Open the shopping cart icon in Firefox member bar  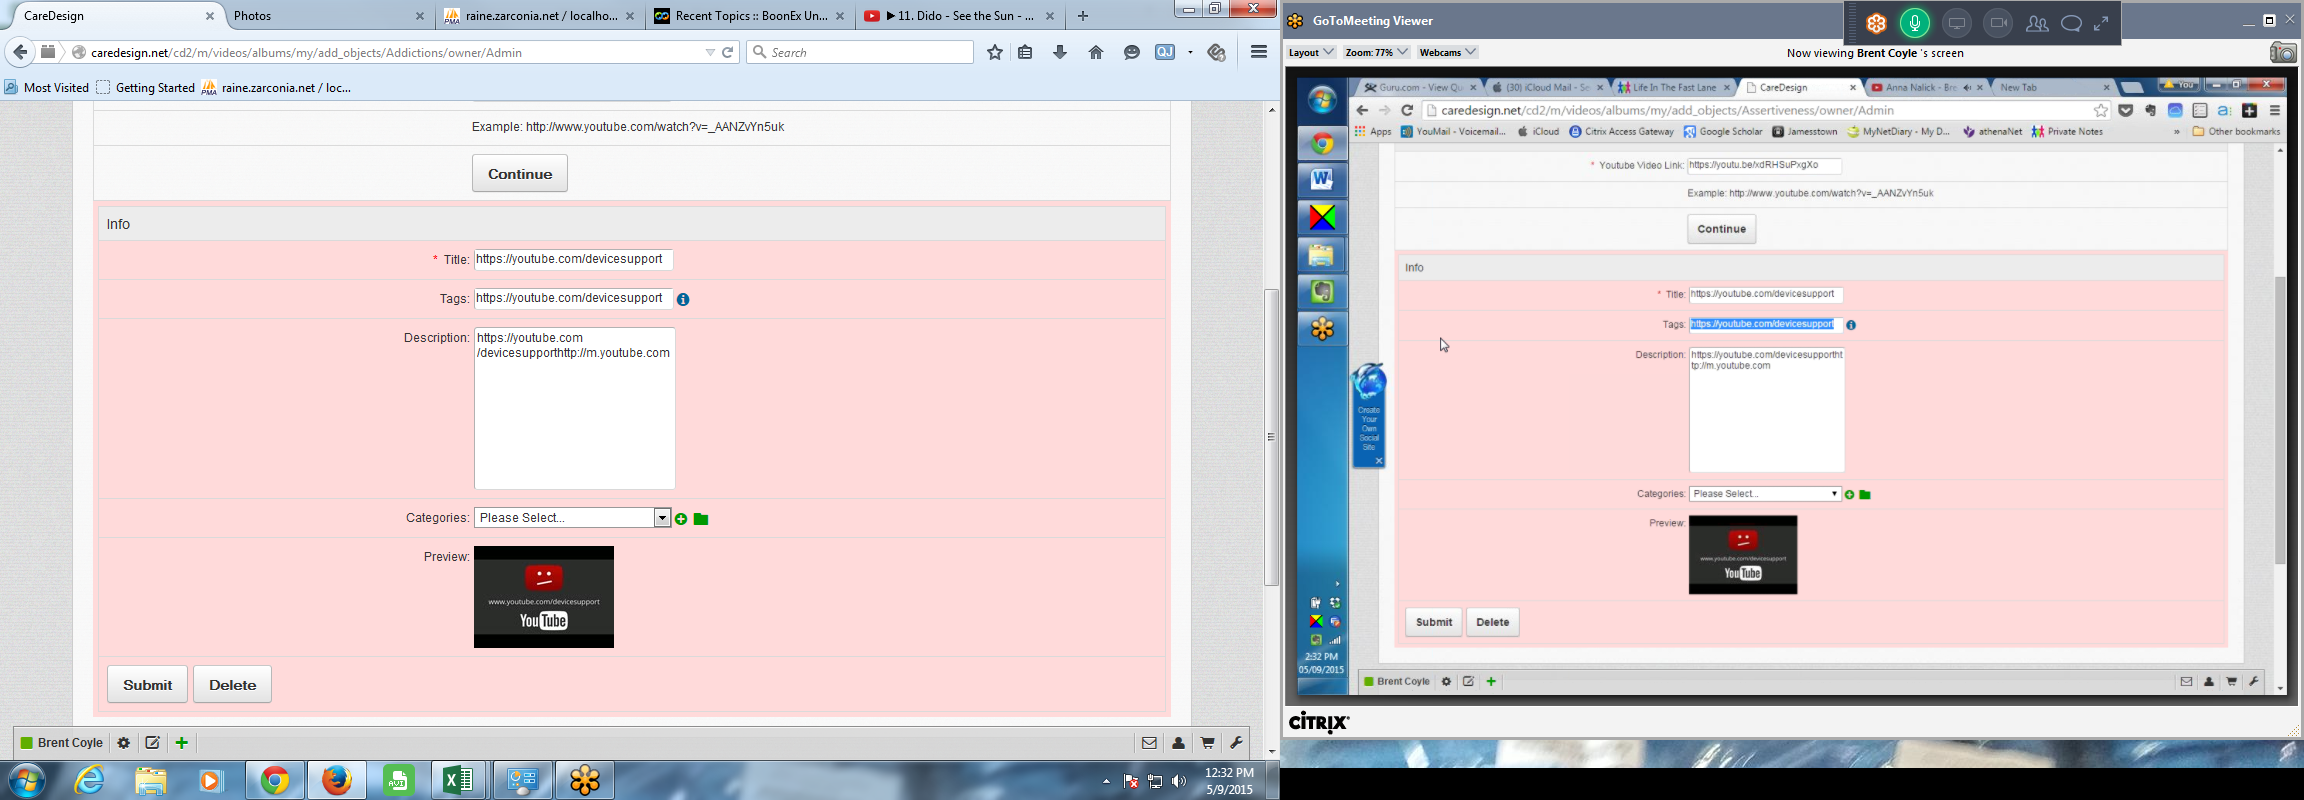pyautogui.click(x=1208, y=743)
